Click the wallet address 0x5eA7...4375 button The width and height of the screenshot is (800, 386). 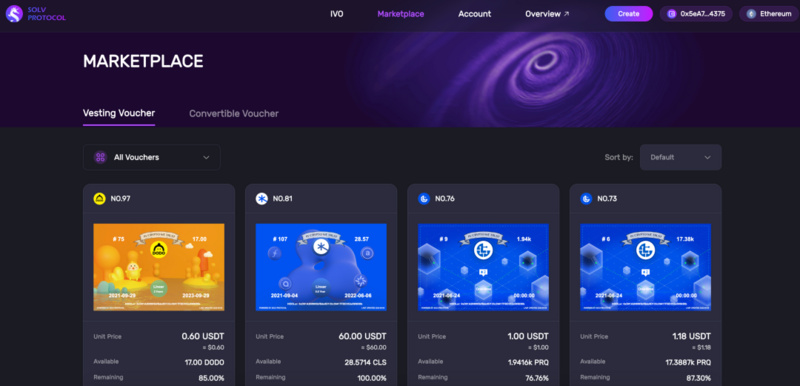click(x=696, y=14)
